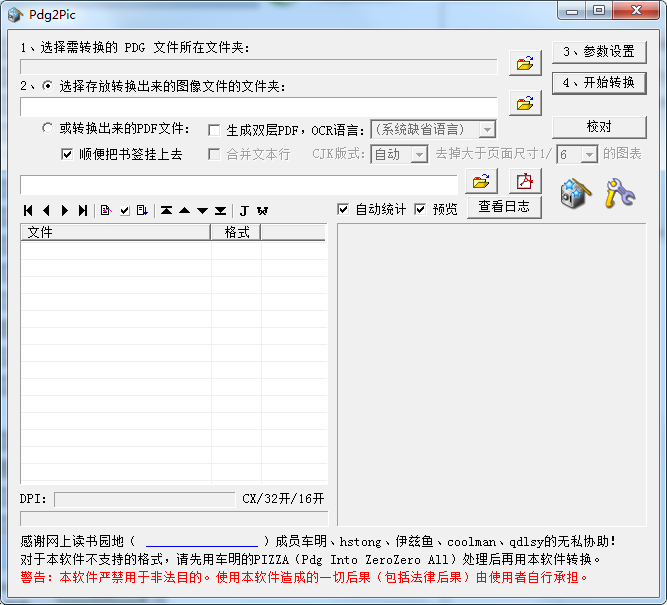
Task: Click the 文件 column header
Action: [x=116, y=232]
